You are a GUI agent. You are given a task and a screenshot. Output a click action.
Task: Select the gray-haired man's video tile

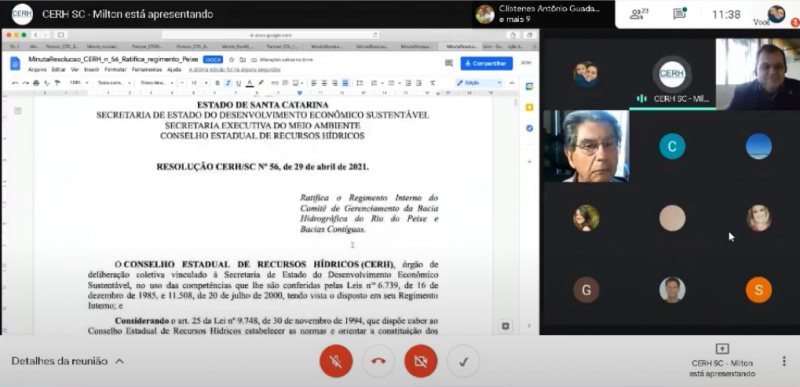(586, 146)
